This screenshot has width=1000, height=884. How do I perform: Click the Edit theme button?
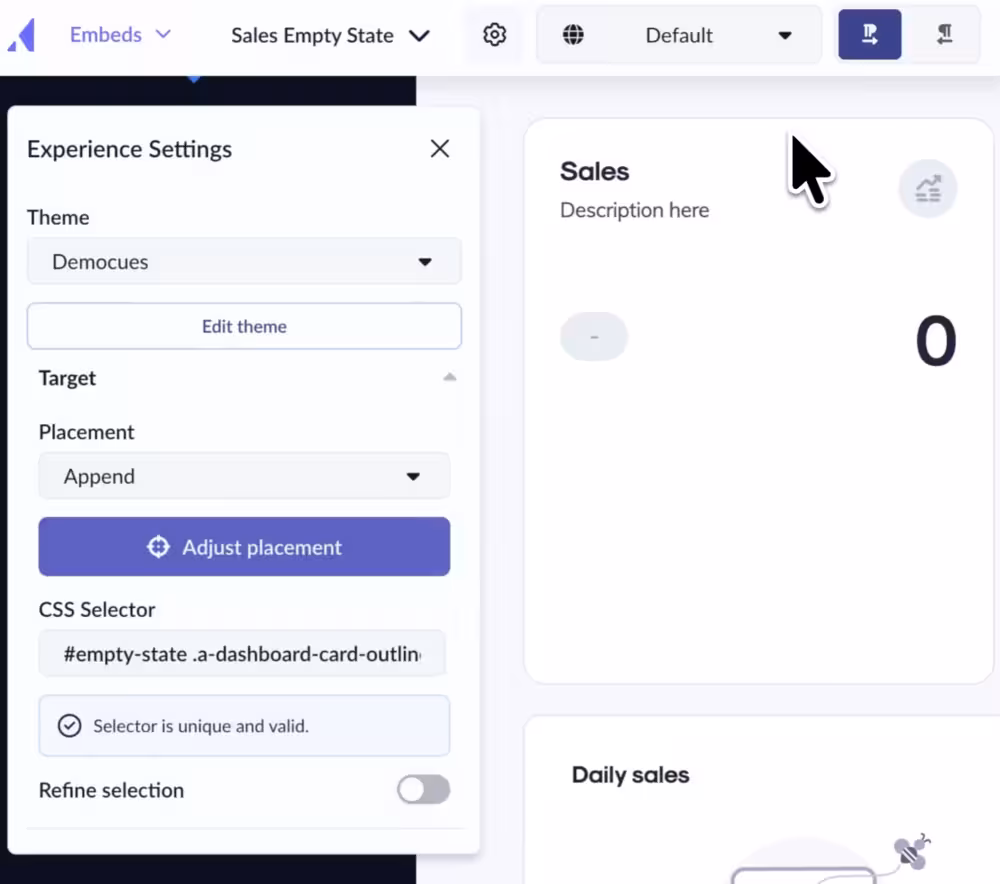click(x=244, y=326)
